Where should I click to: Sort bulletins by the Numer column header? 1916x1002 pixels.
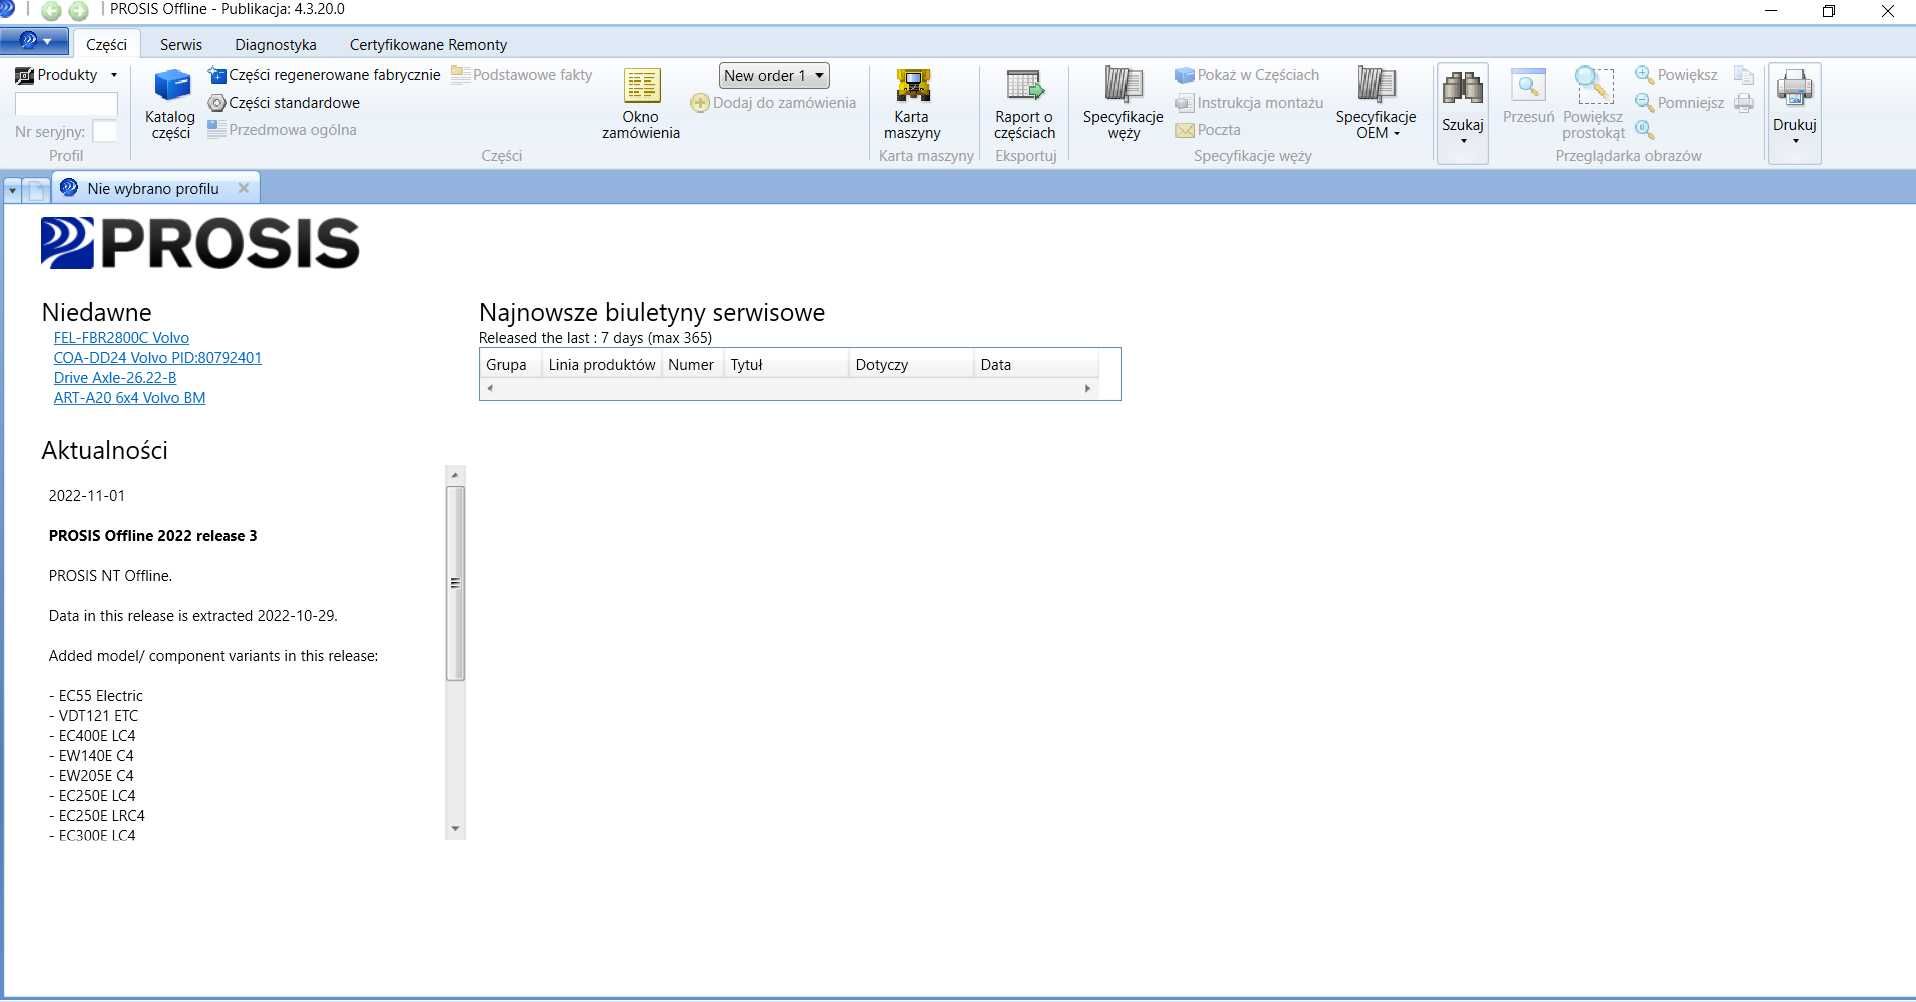click(692, 365)
